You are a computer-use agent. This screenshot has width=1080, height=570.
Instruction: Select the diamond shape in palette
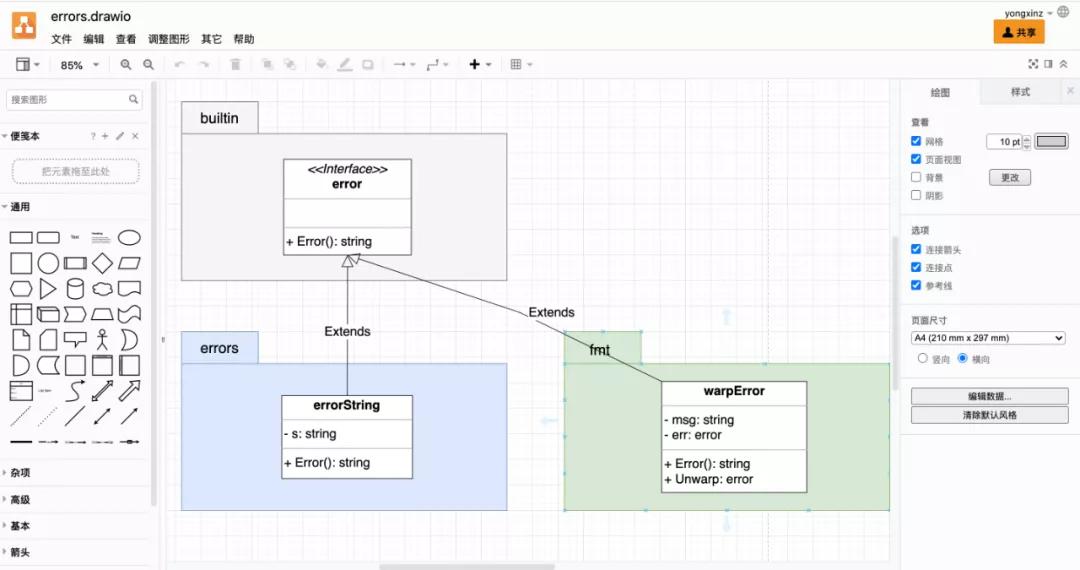tap(102, 264)
